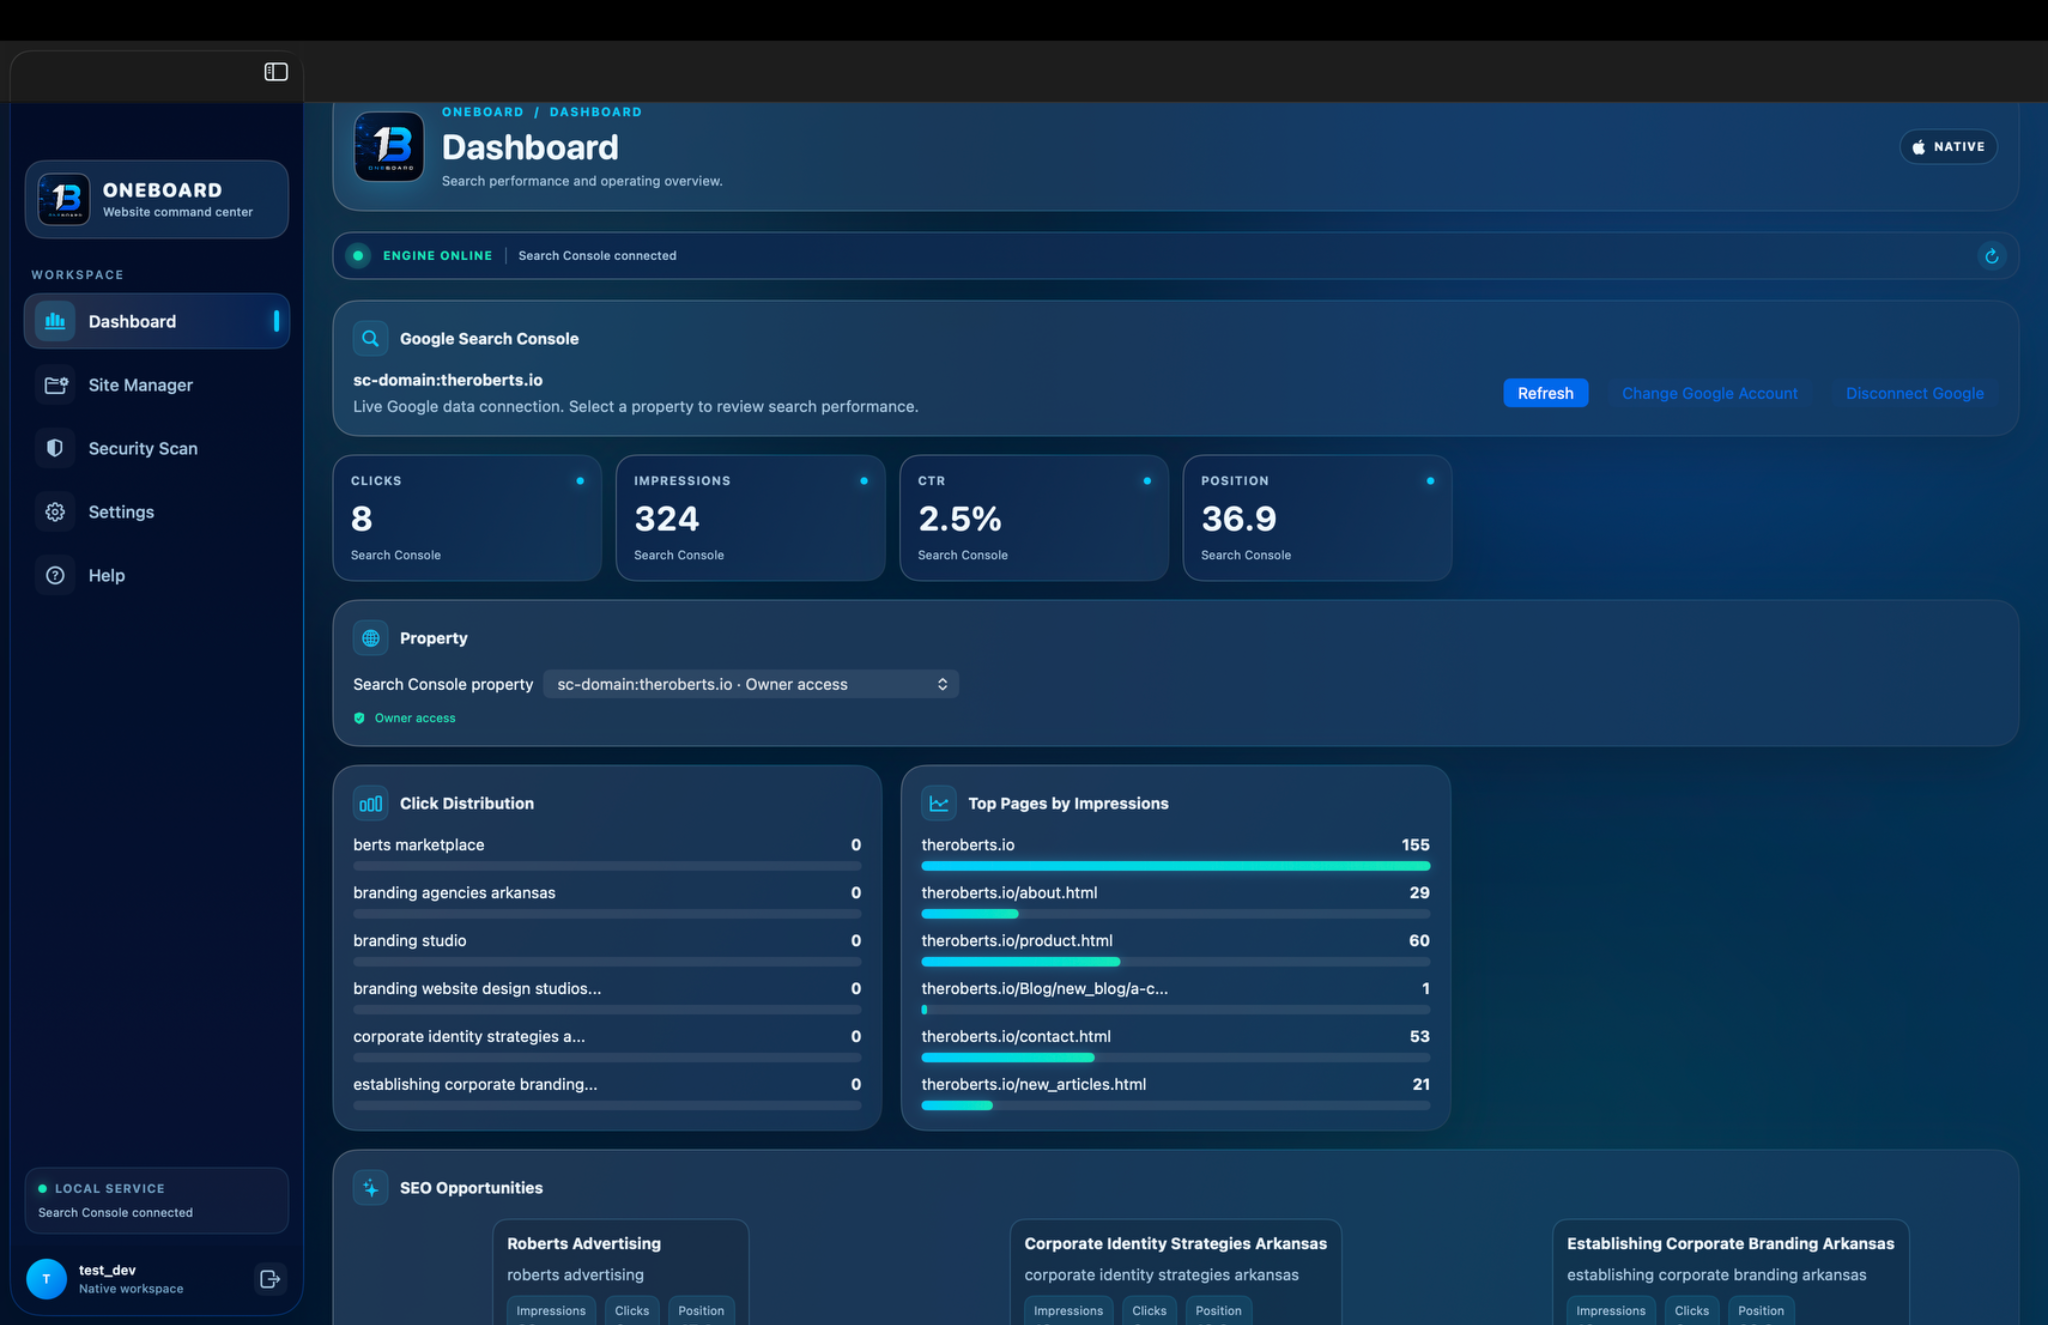Go to Security Scan page
Screen dimensions: 2048x1325
[x=157, y=448]
